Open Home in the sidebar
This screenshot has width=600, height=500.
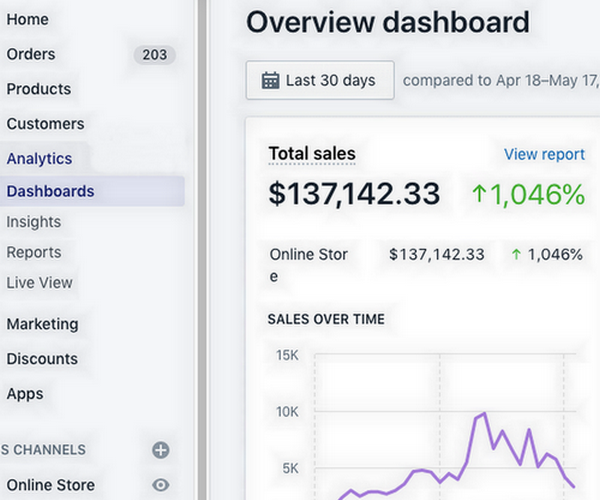(28, 20)
